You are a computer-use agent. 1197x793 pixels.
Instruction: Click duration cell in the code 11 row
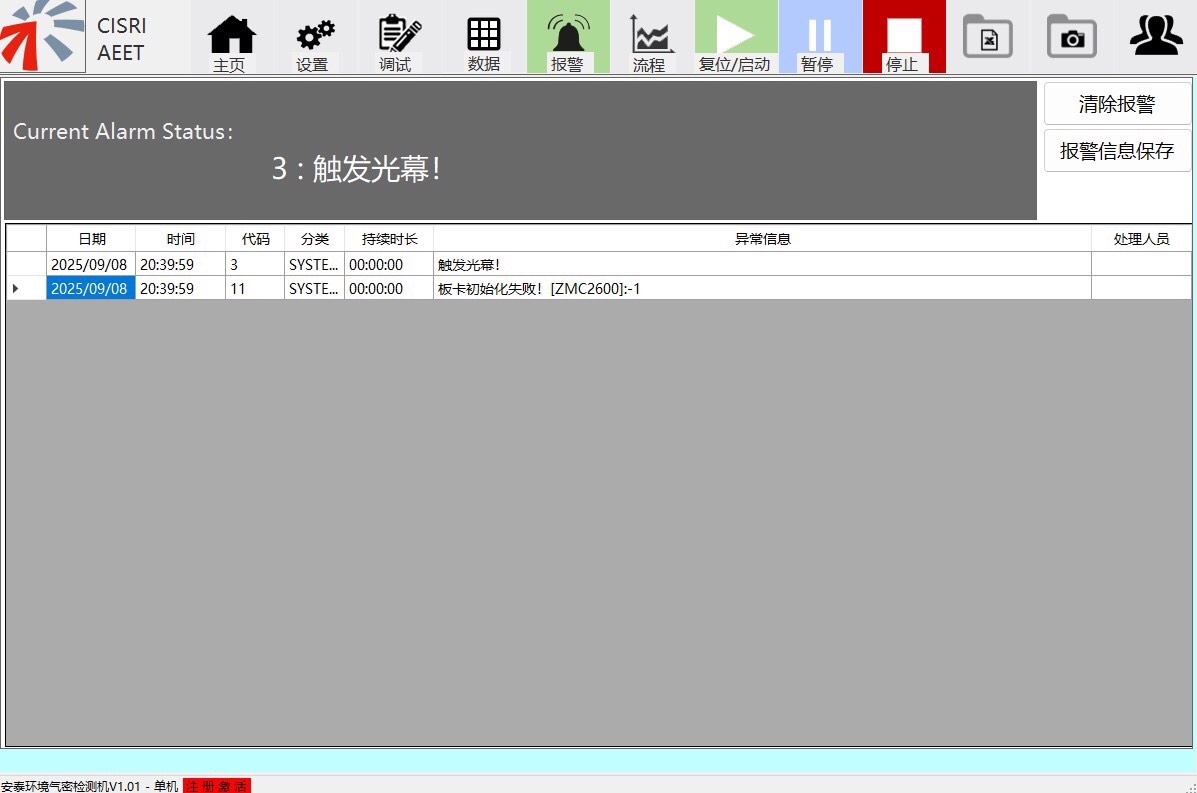click(389, 288)
